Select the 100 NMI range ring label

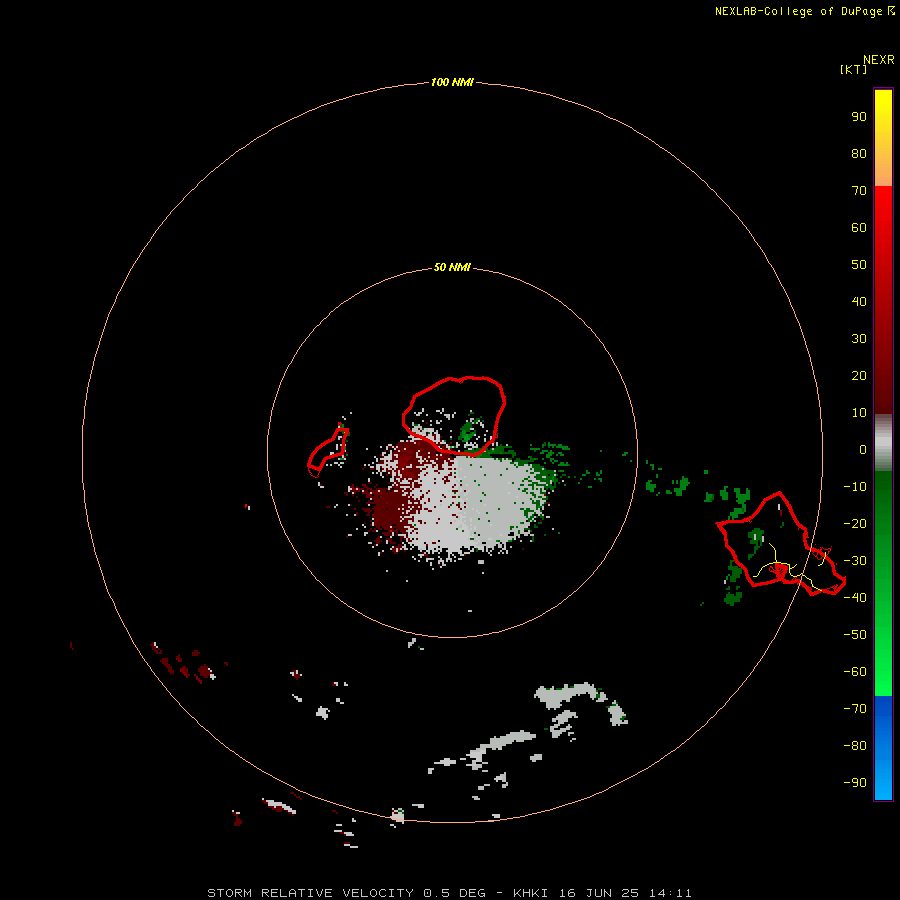click(x=452, y=82)
